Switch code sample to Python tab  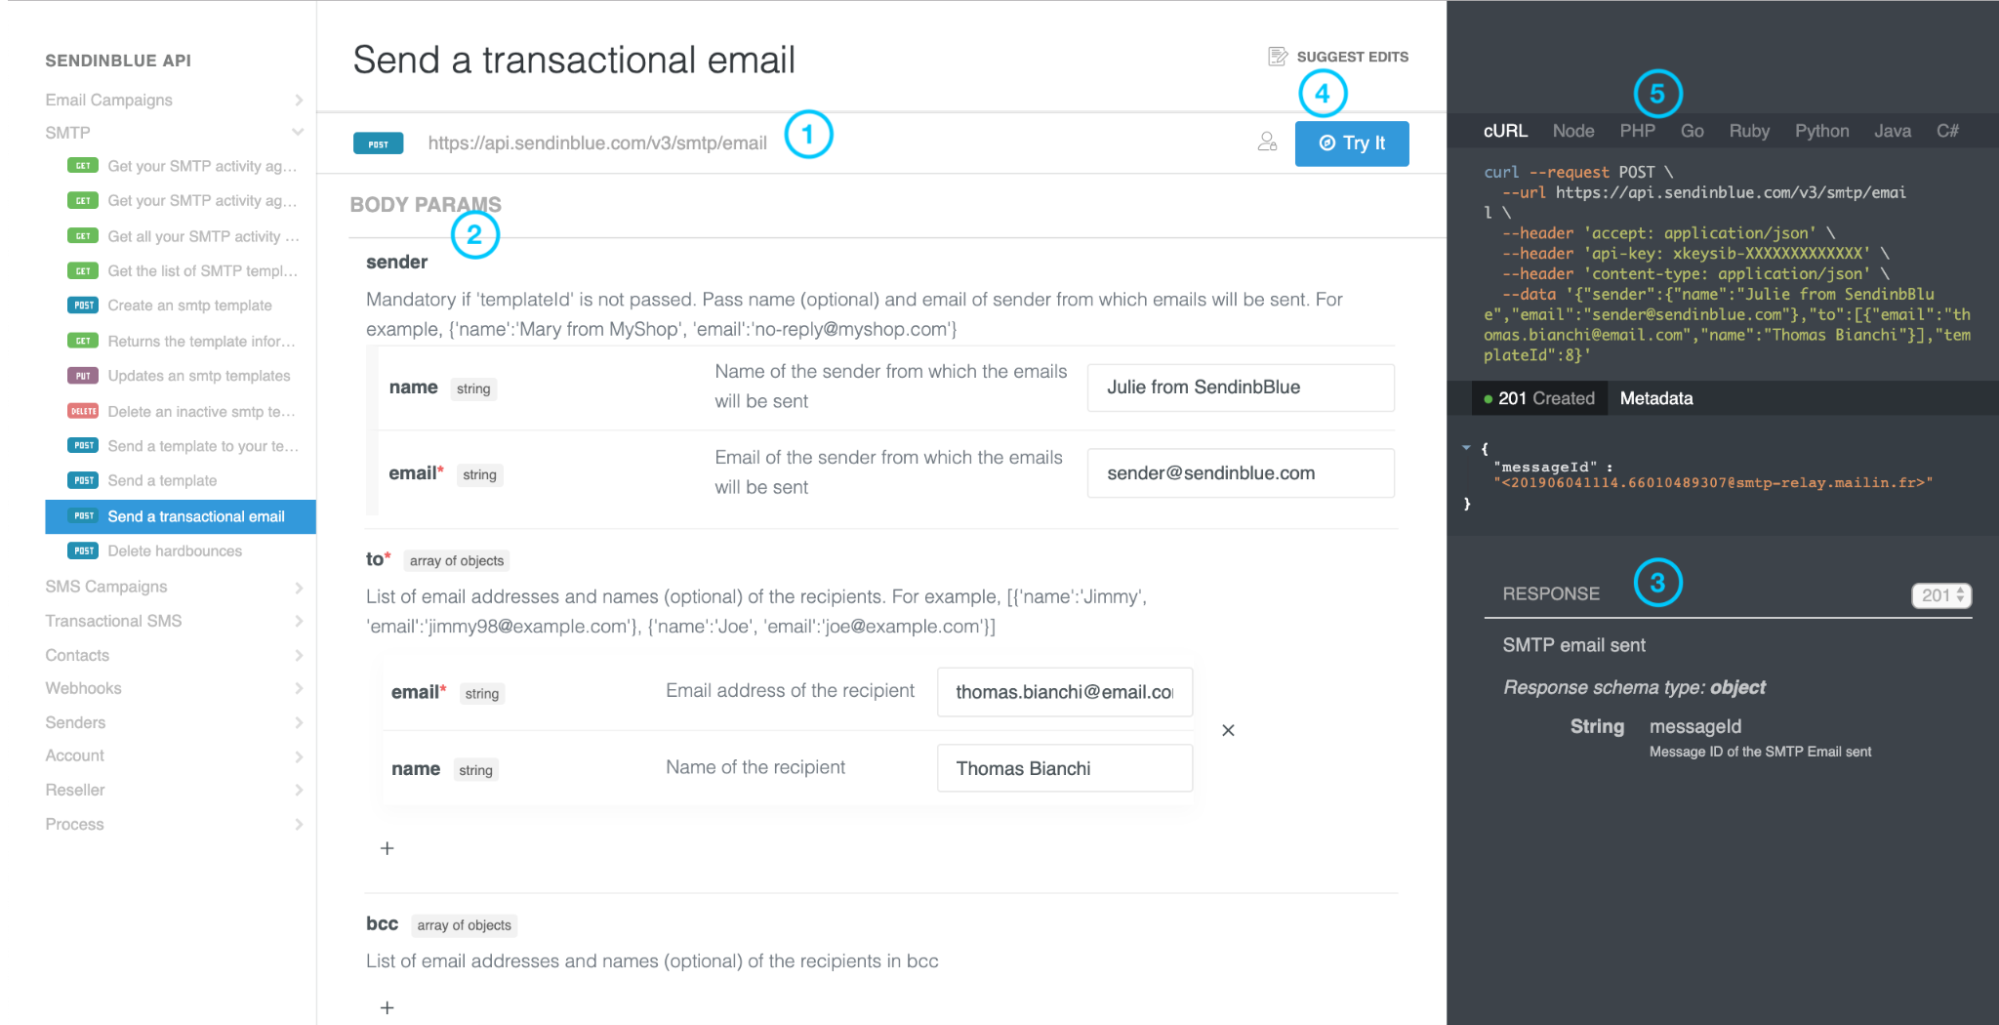click(x=1821, y=131)
